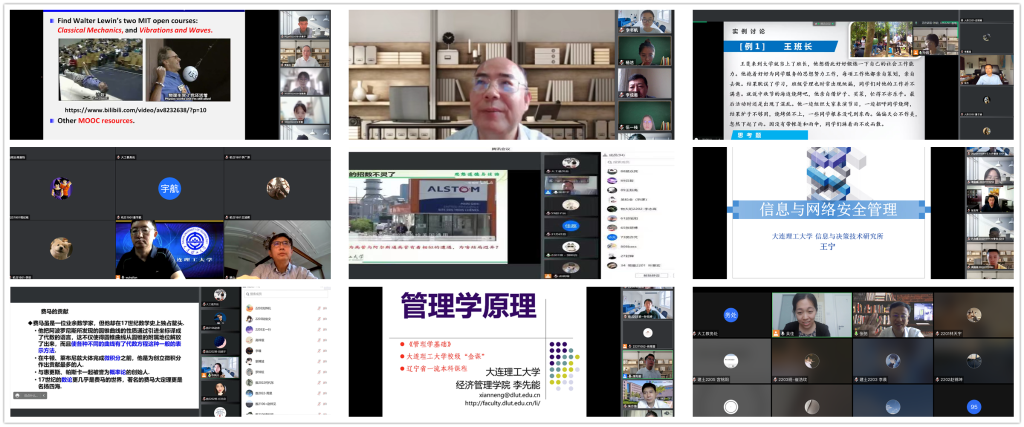
Task: Click the presenter name '王宁' on the slide
Action: click(828, 246)
